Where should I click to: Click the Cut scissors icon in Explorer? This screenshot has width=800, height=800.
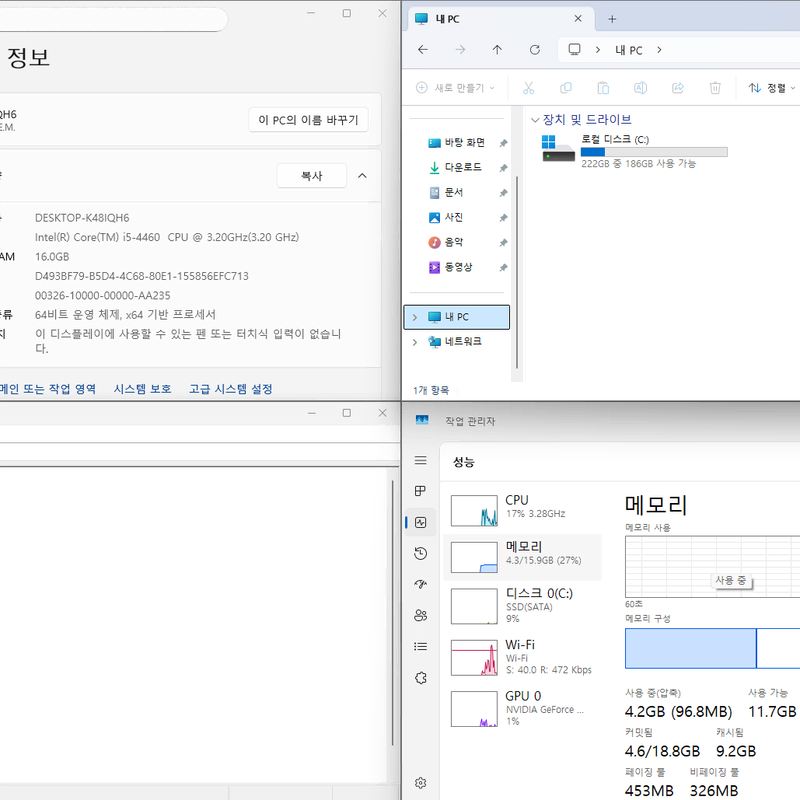(x=529, y=88)
